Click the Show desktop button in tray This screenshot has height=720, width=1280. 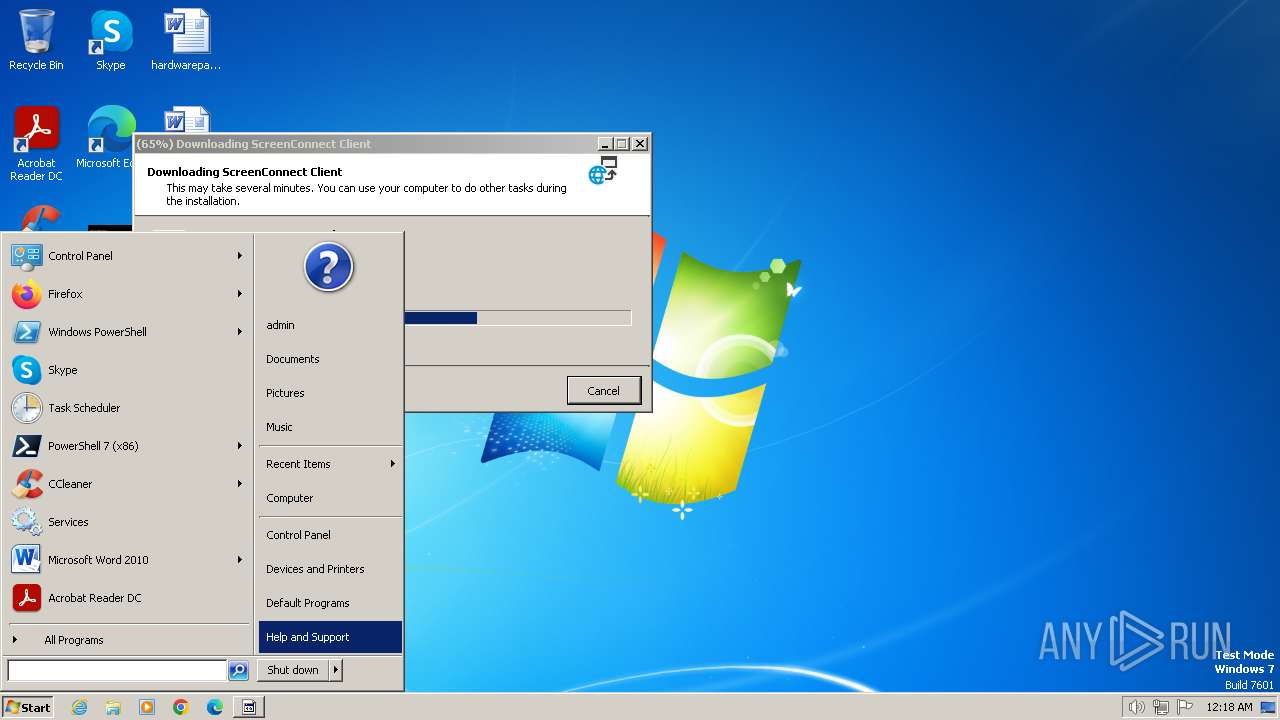pyautogui.click(x=1268, y=707)
